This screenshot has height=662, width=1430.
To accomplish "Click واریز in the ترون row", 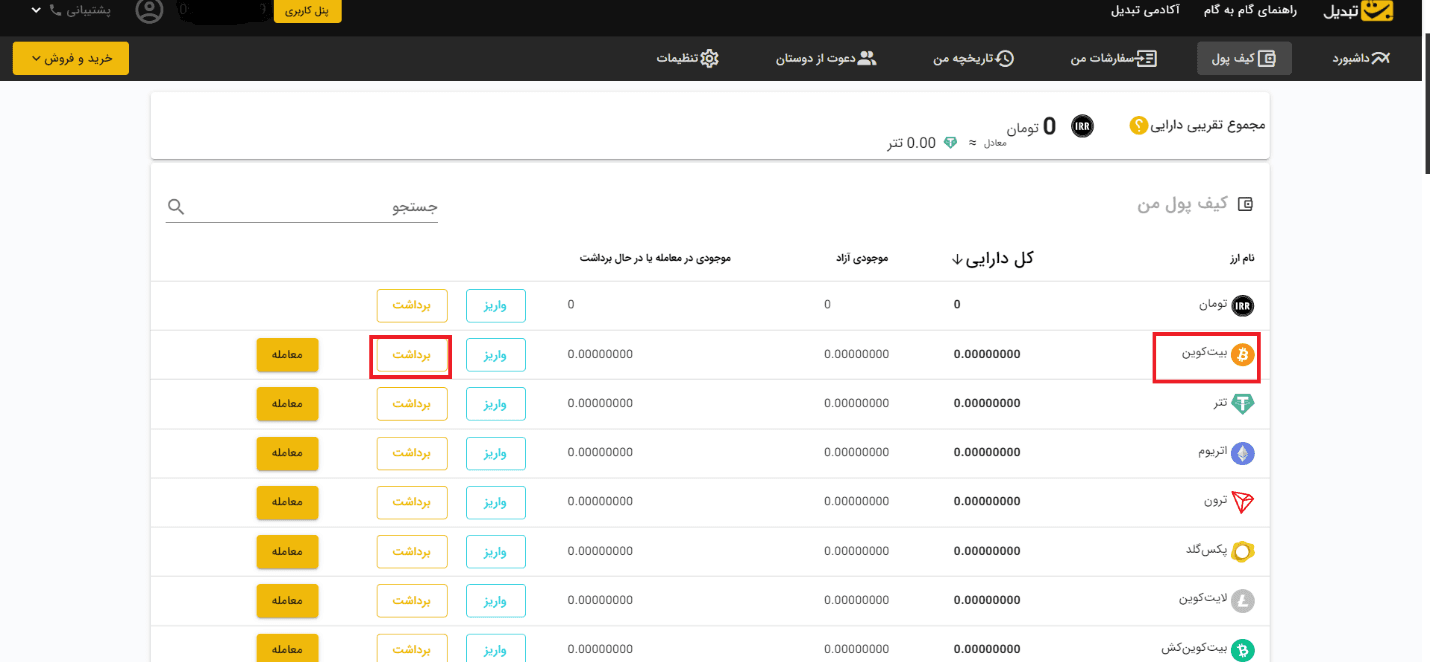I will [x=496, y=502].
